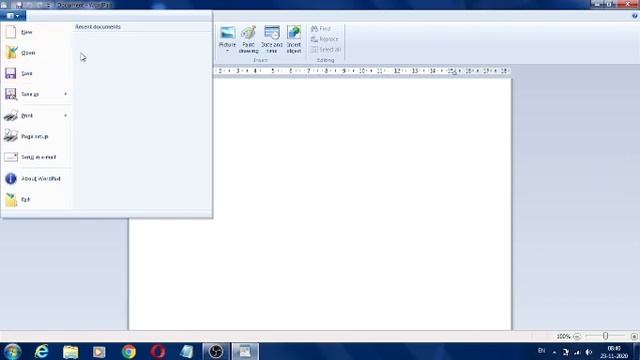Insert a Paint drawing

coord(248,39)
